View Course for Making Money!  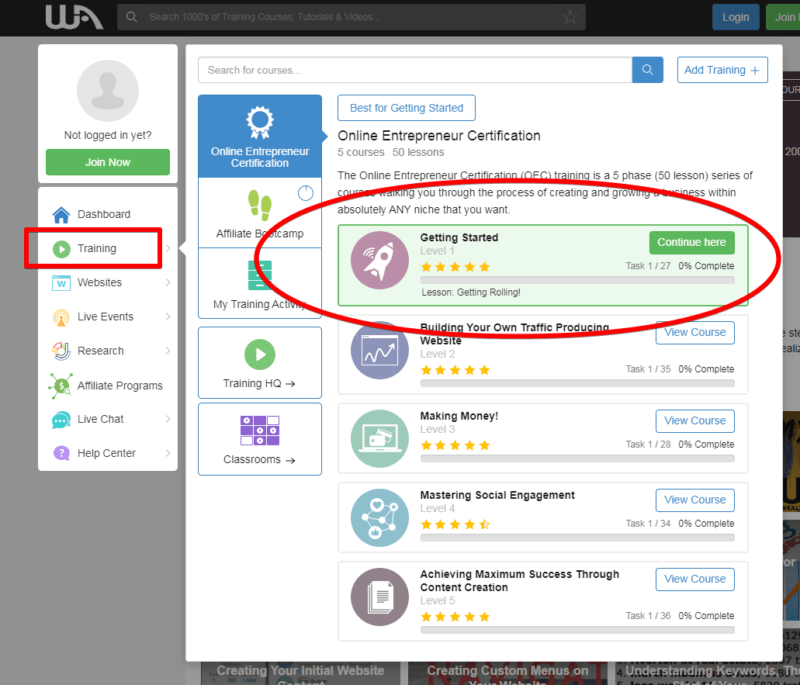(x=695, y=421)
